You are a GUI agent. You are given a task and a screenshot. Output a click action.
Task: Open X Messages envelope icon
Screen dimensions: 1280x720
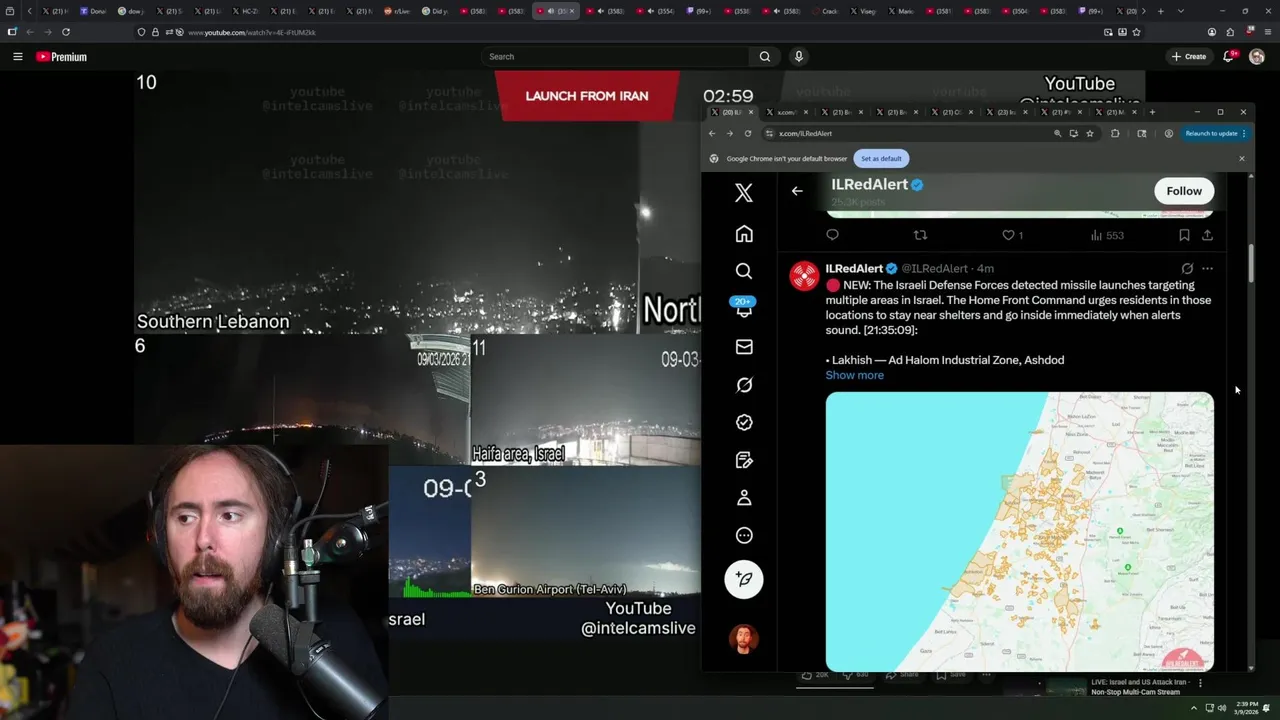pyautogui.click(x=744, y=347)
